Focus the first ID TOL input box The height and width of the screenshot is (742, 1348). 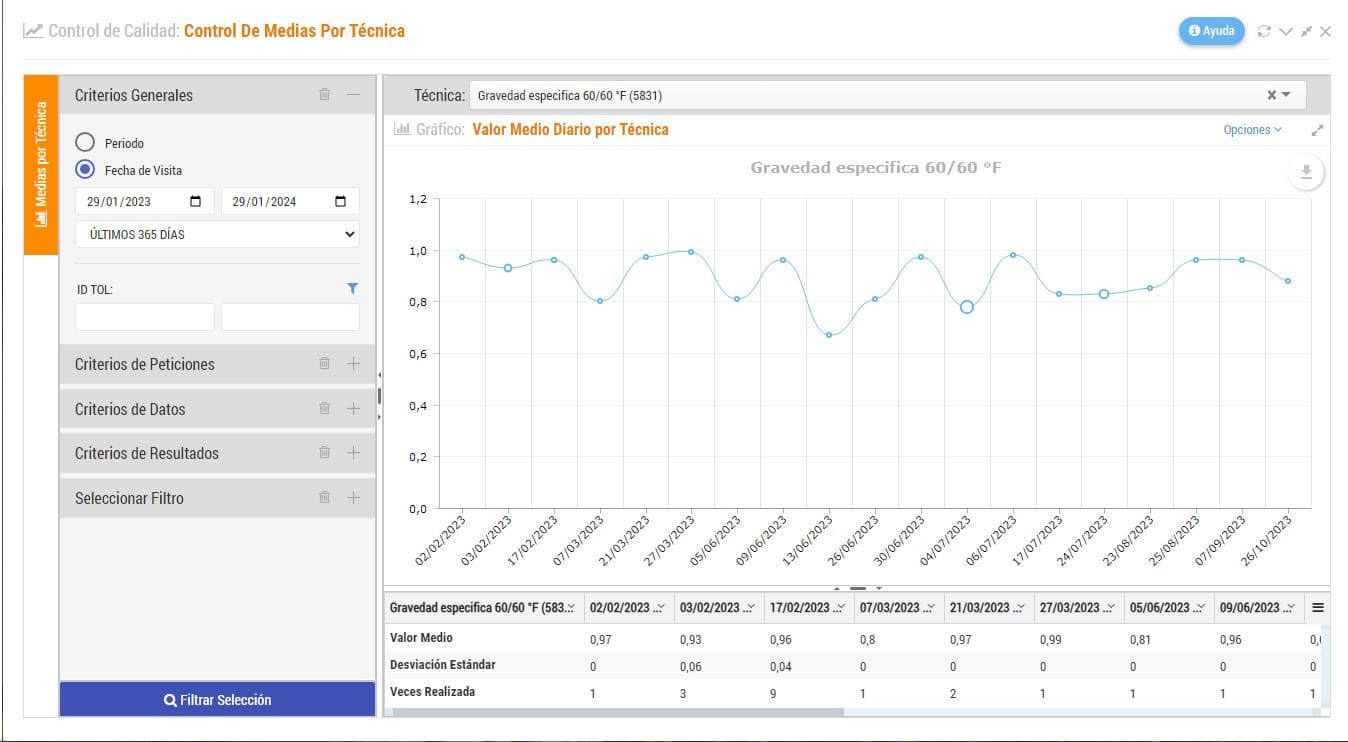pos(144,317)
